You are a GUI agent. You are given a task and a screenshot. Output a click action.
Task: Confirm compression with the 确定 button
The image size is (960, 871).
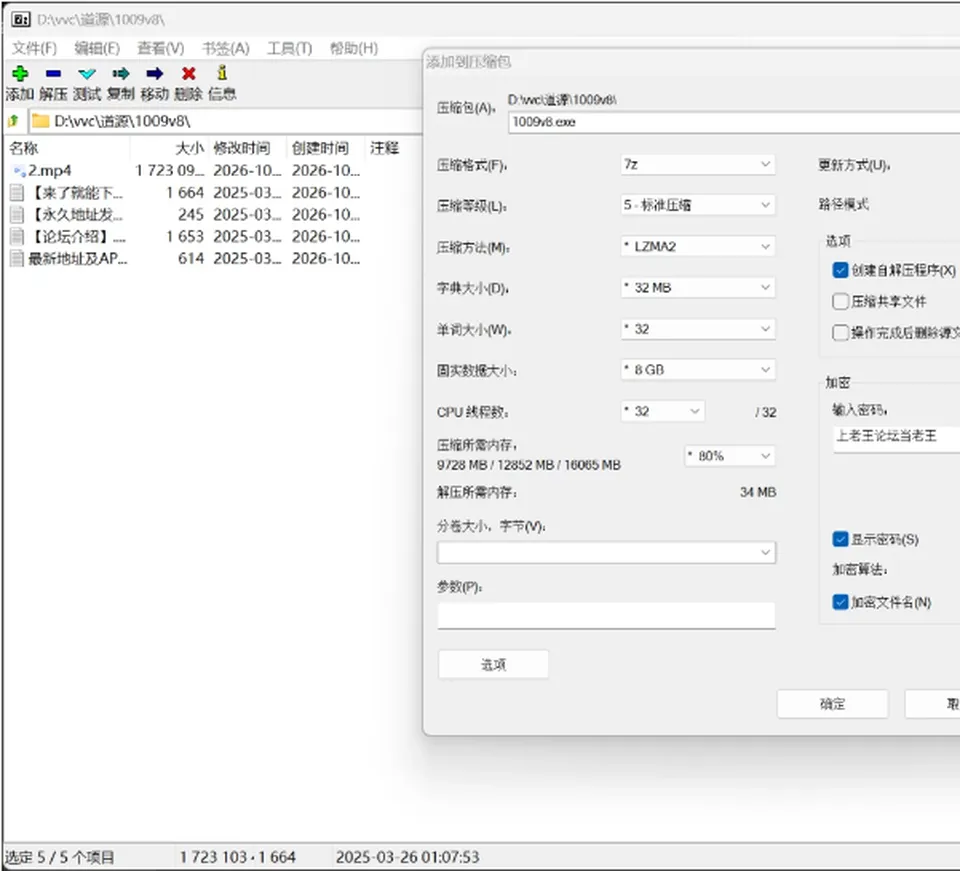(x=833, y=704)
